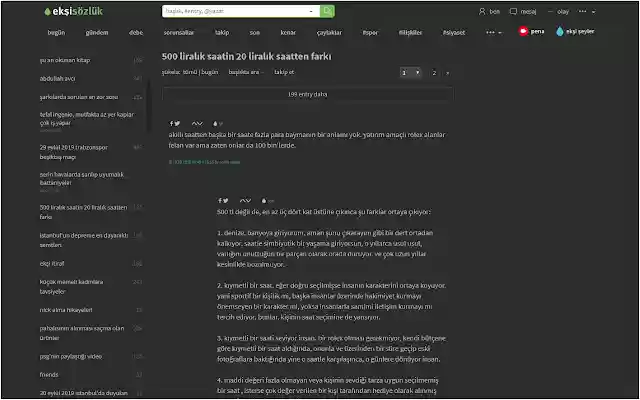
Task: Select the 'takip' channel tab
Action: [x=222, y=33]
